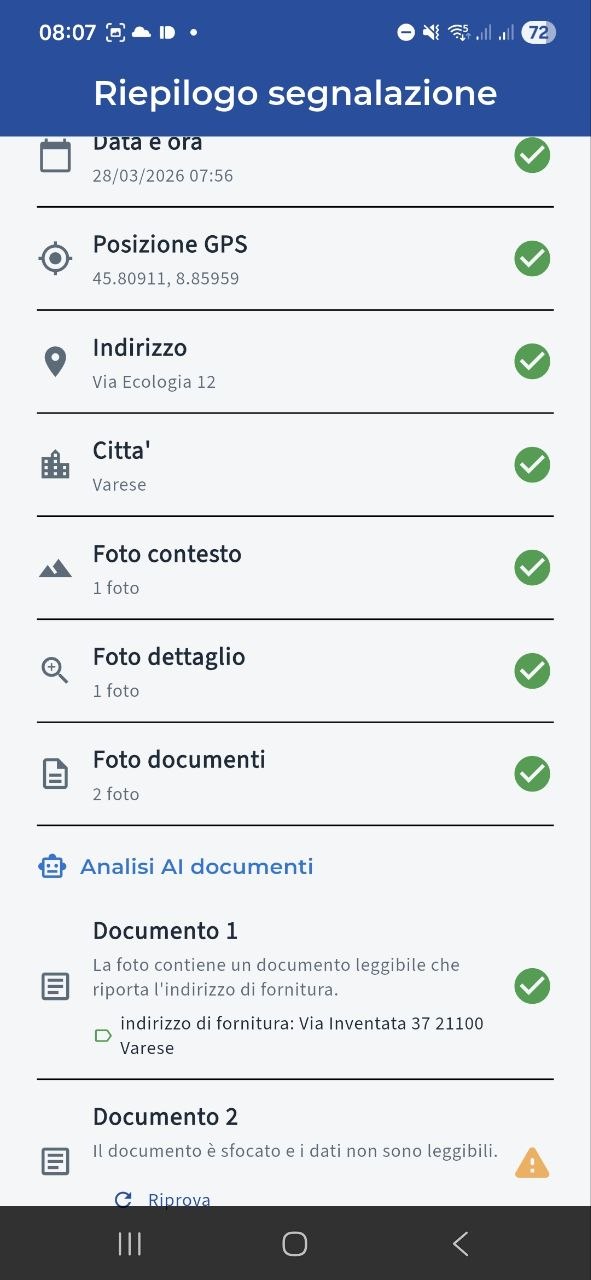Click the calendar icon next to Data e ora
This screenshot has height=1280, width=591.
click(55, 155)
